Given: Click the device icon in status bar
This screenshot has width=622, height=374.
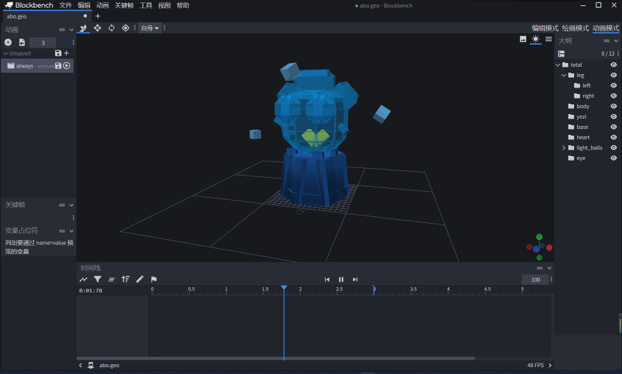Looking at the screenshot, I should click(91, 365).
